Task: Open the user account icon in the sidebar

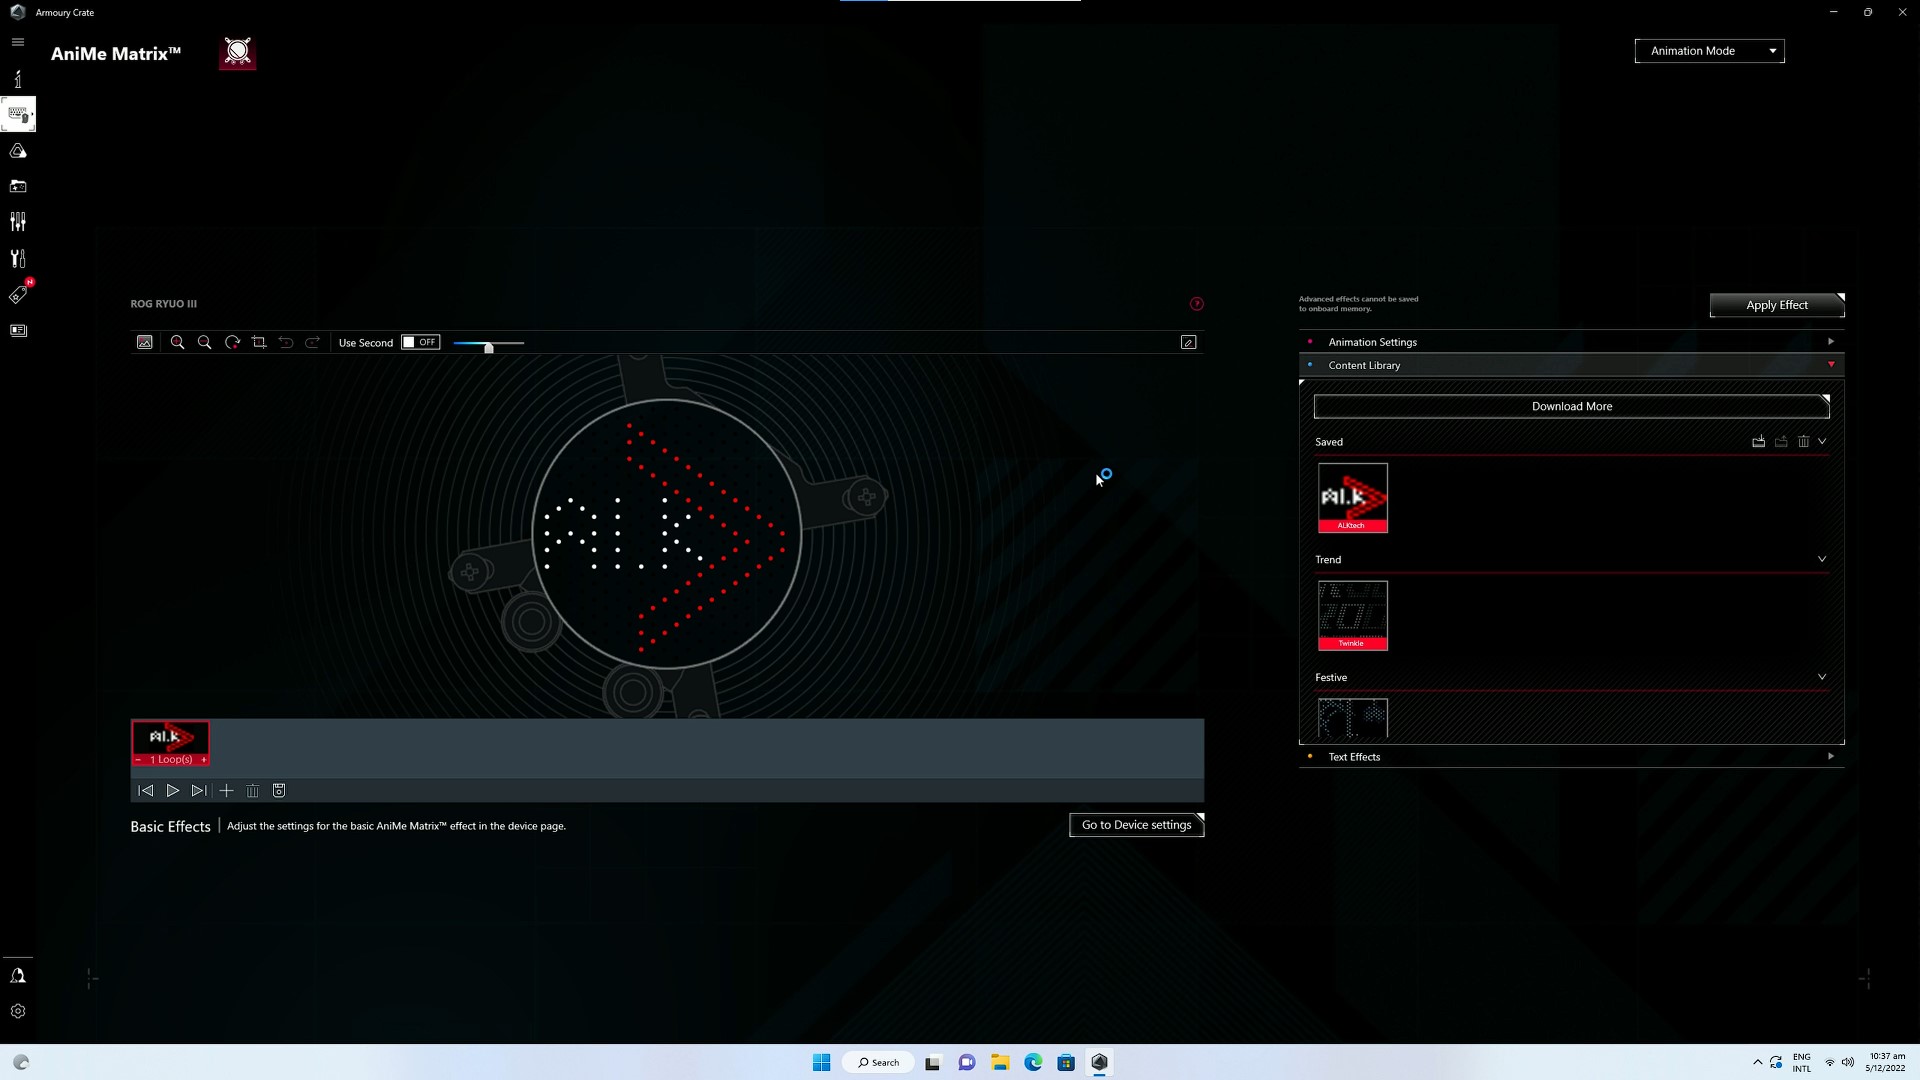Action: (18, 976)
